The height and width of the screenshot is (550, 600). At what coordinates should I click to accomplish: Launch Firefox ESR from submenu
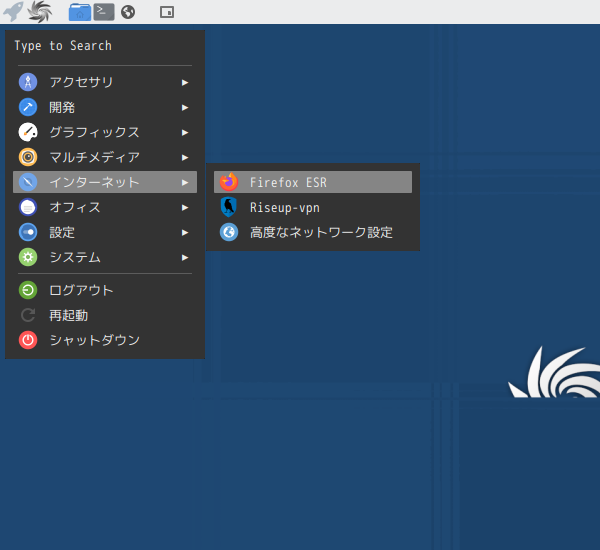(x=313, y=182)
